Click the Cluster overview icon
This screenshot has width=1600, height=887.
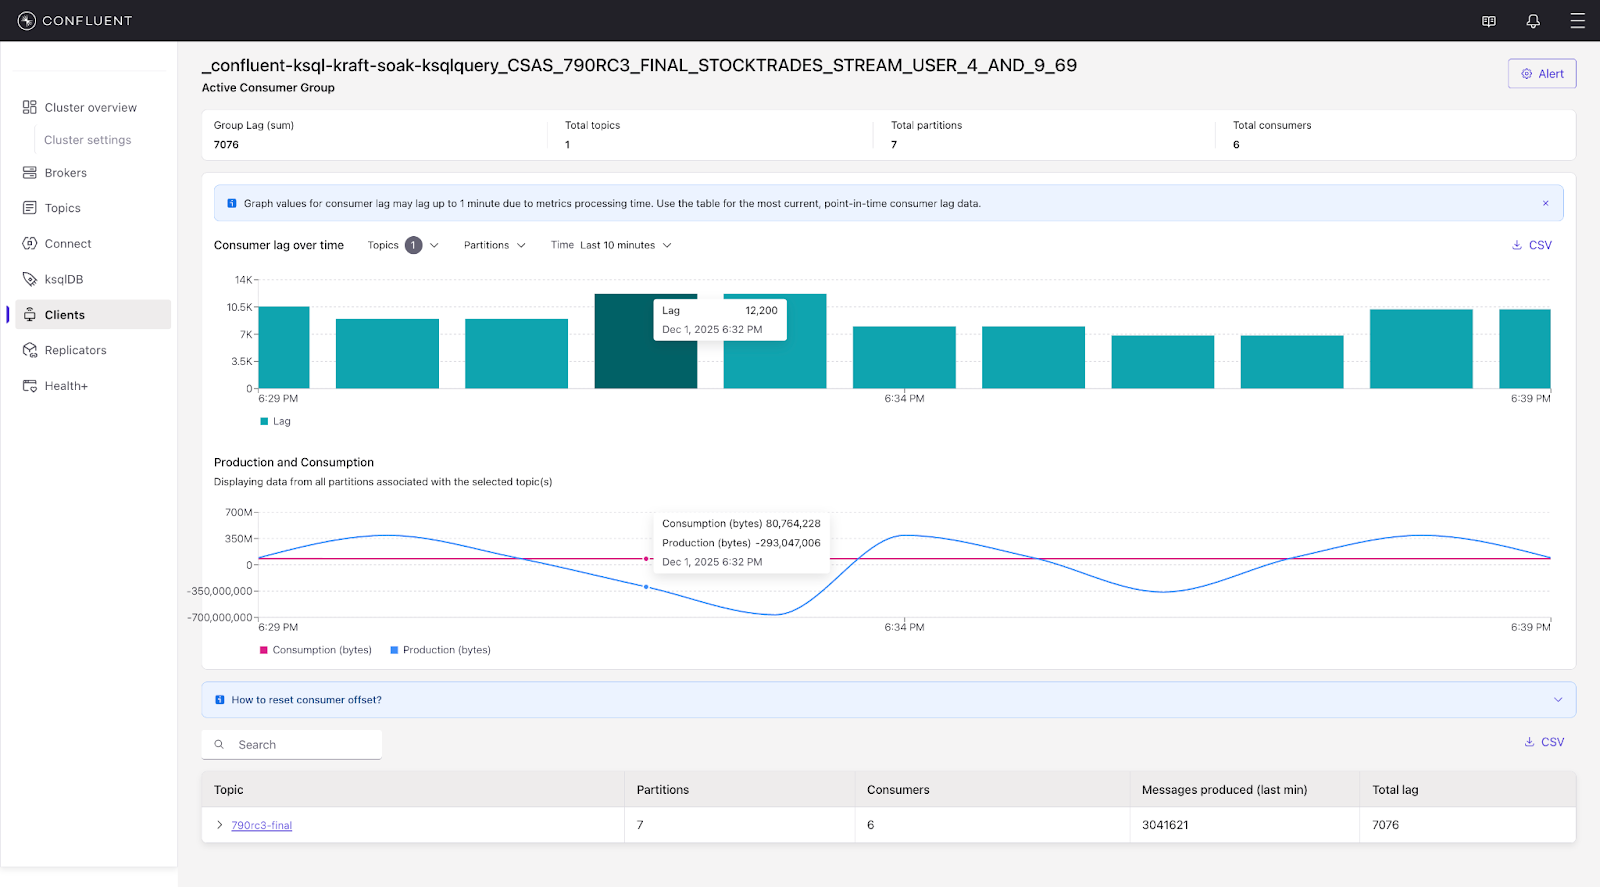(30, 107)
